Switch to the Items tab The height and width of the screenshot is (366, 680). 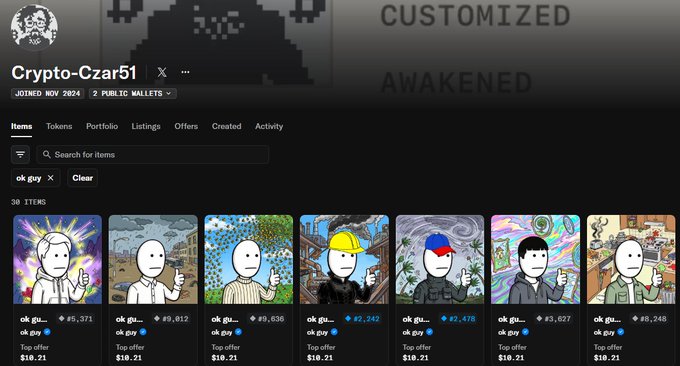tap(21, 126)
